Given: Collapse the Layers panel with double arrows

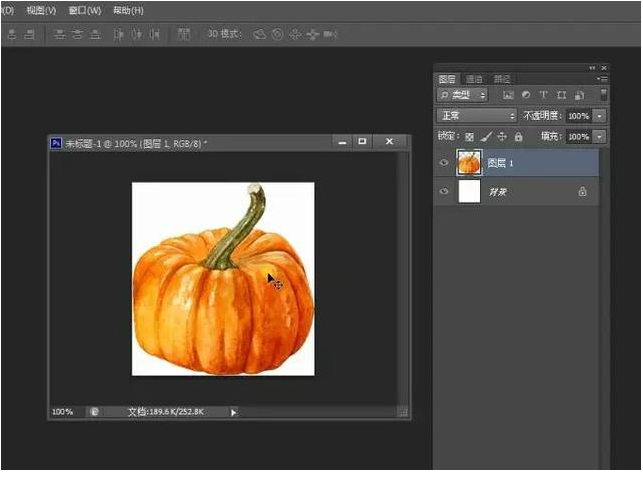Looking at the screenshot, I should coord(592,68).
